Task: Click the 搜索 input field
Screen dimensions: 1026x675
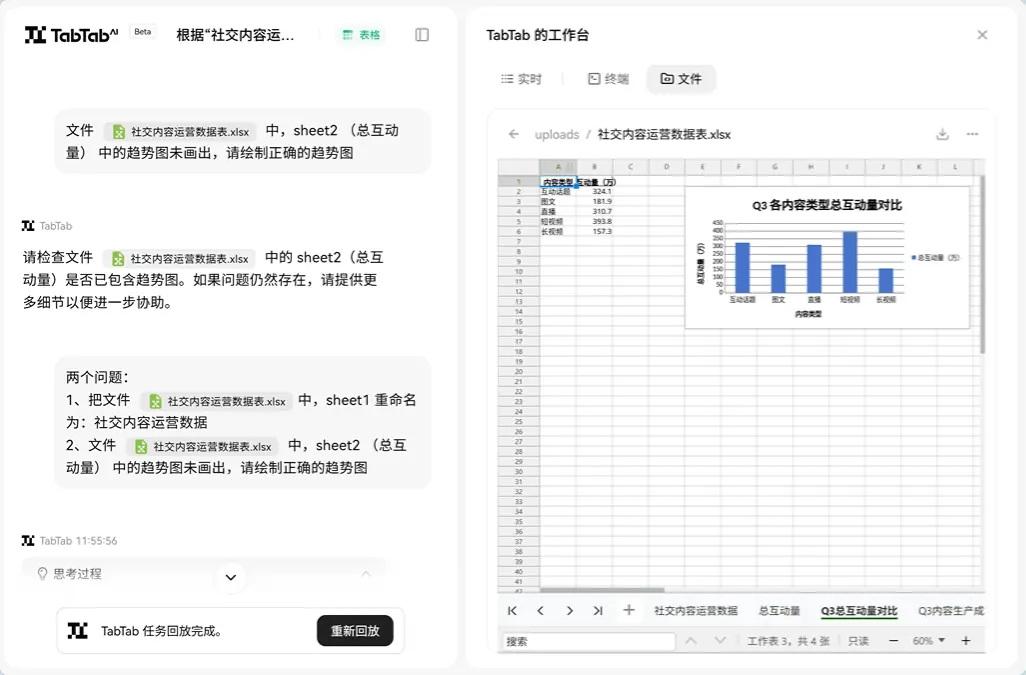Action: (x=588, y=642)
